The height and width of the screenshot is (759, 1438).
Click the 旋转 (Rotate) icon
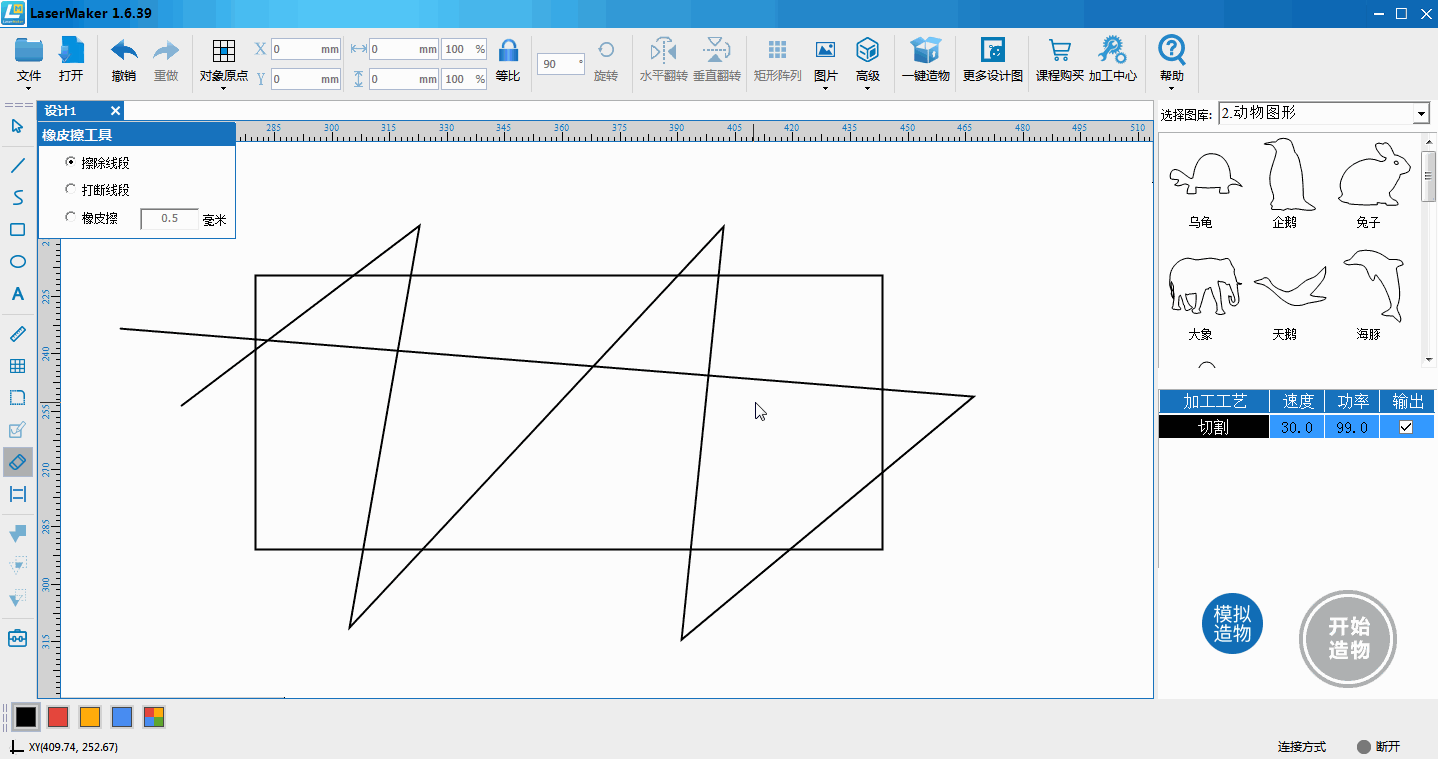point(606,50)
